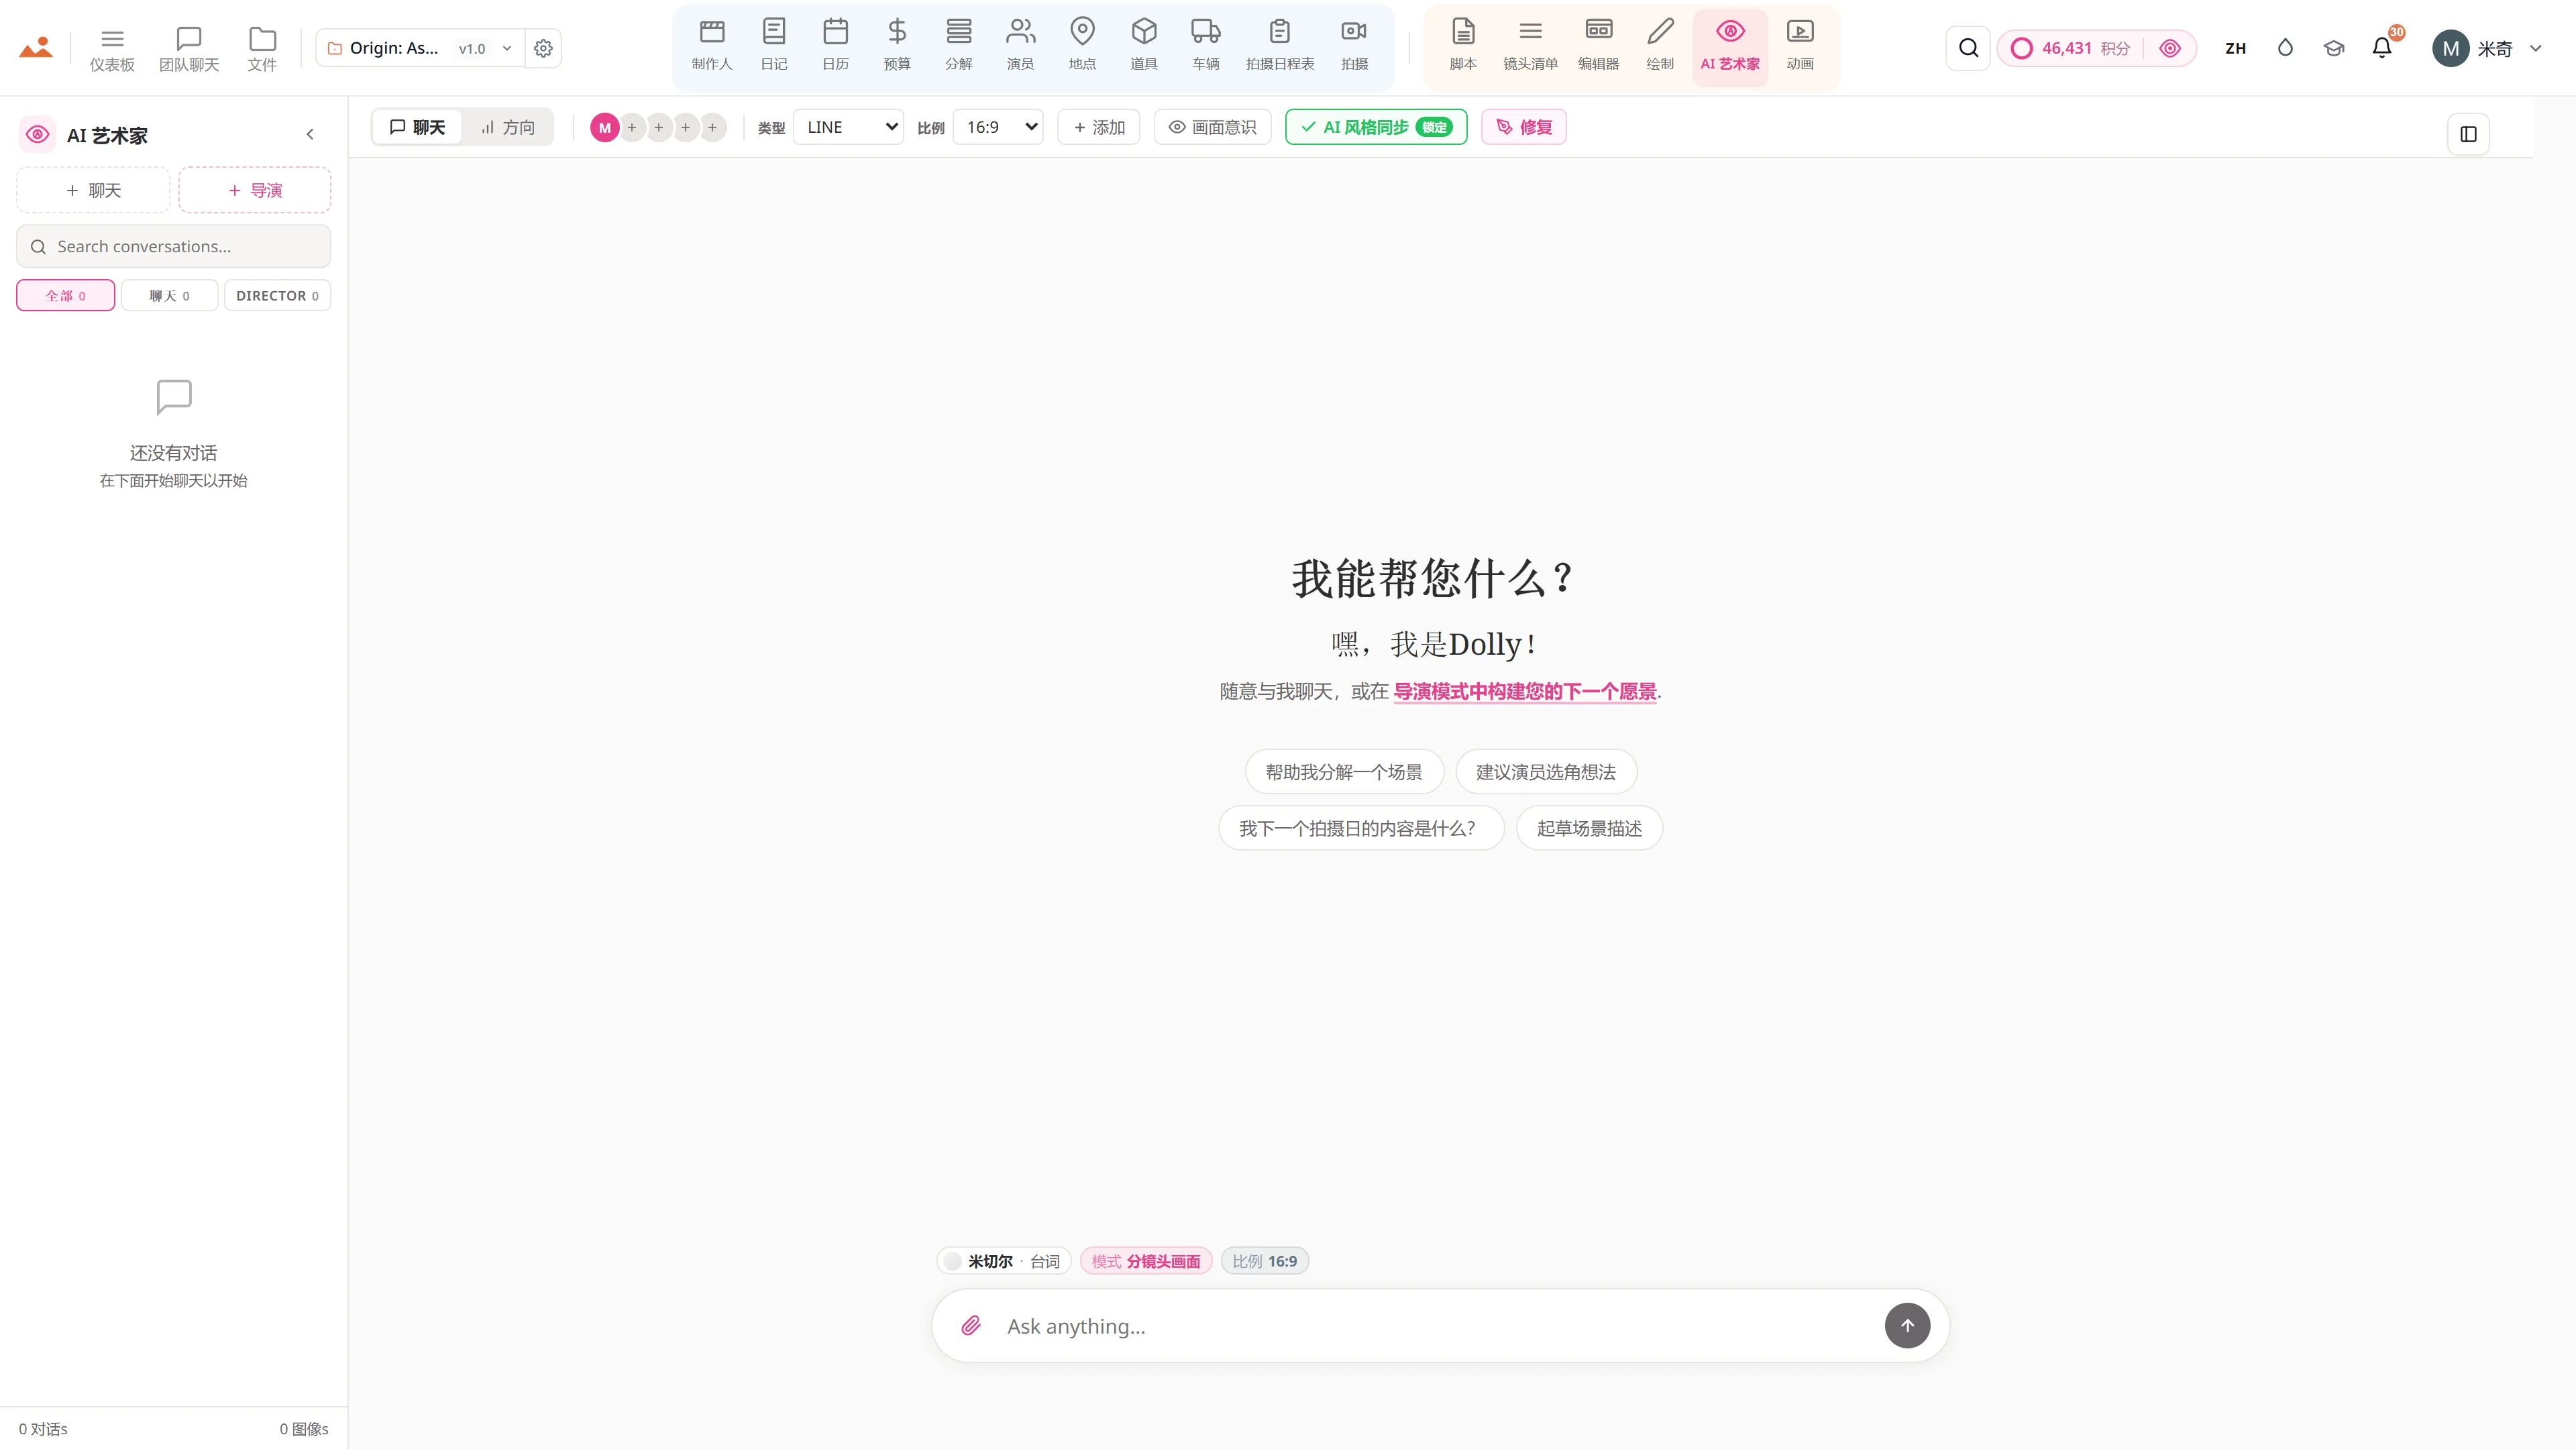Open the 比例 16:9 ratio dropdown
Viewport: 2576px width, 1449px height.
coord(998,127)
